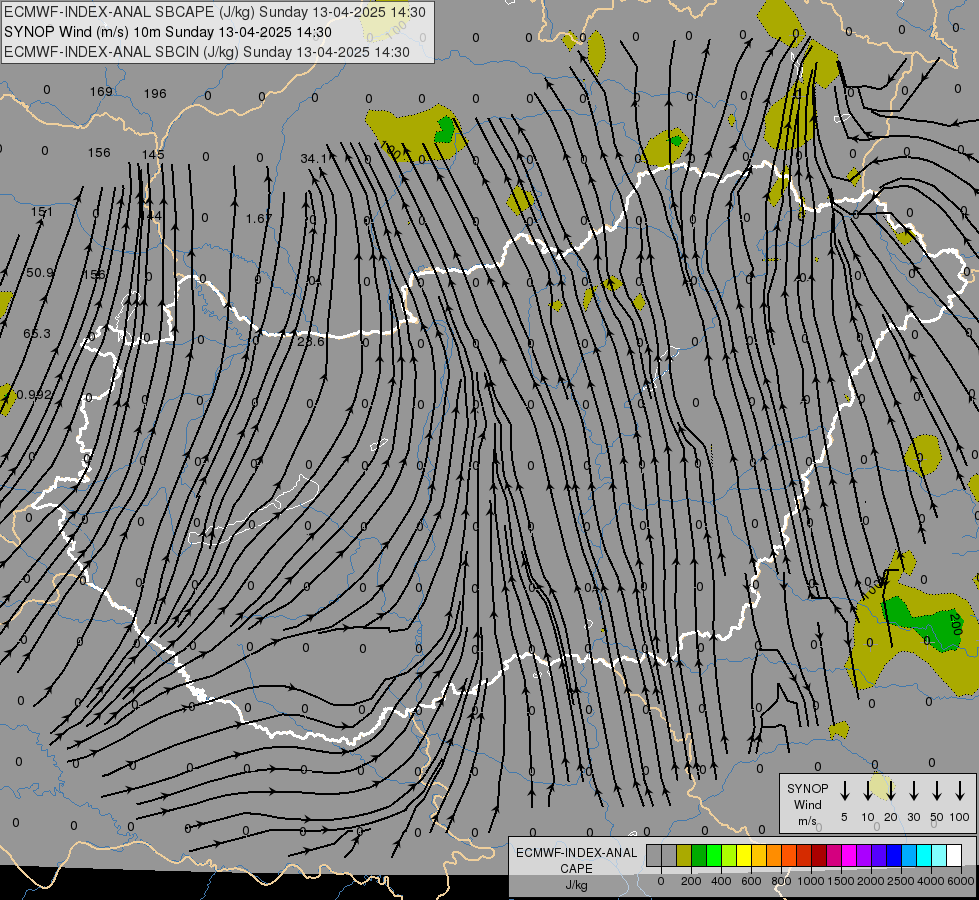This screenshot has height=900, width=979.
Task: Click the 1000 tick label on CAPE scale
Action: point(810,881)
